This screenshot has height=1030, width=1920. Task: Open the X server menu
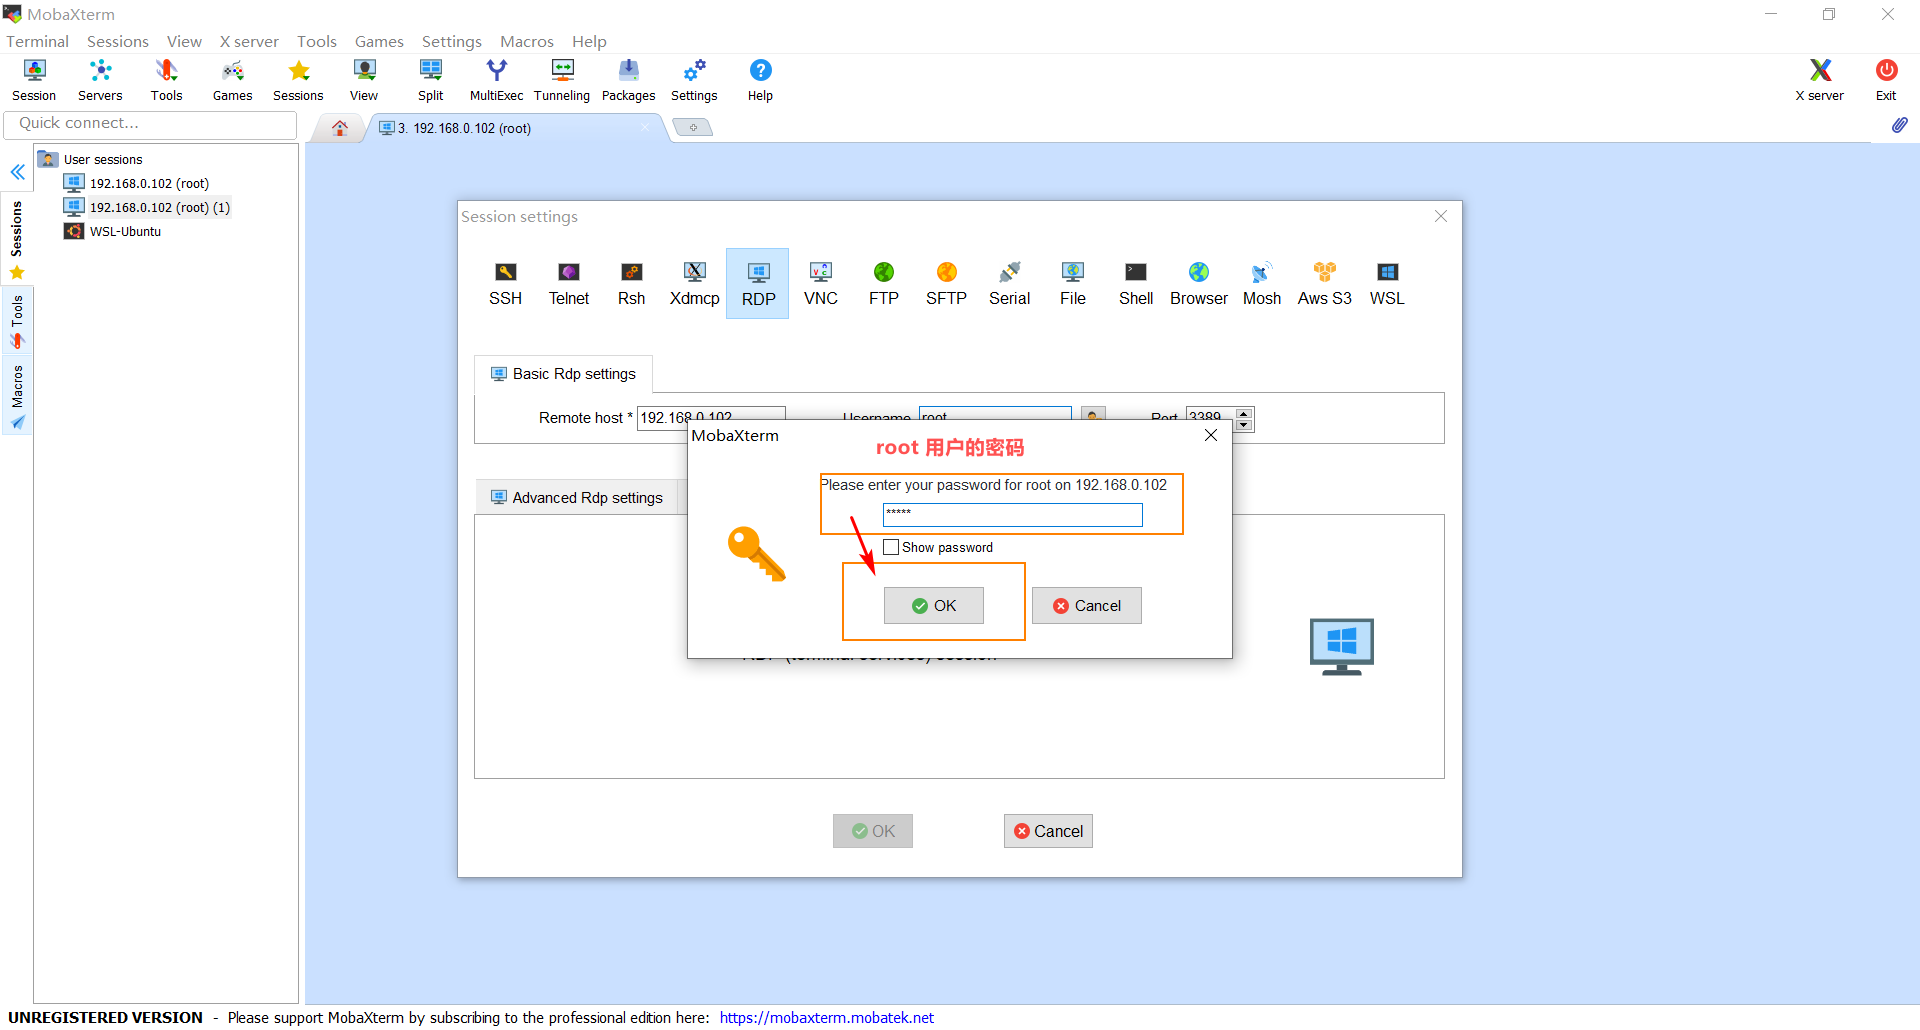tap(249, 41)
